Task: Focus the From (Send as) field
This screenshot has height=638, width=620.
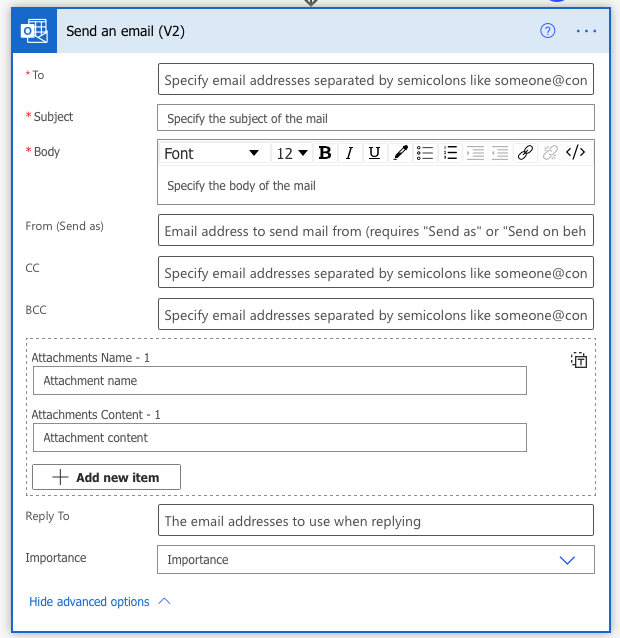Action: coord(375,230)
